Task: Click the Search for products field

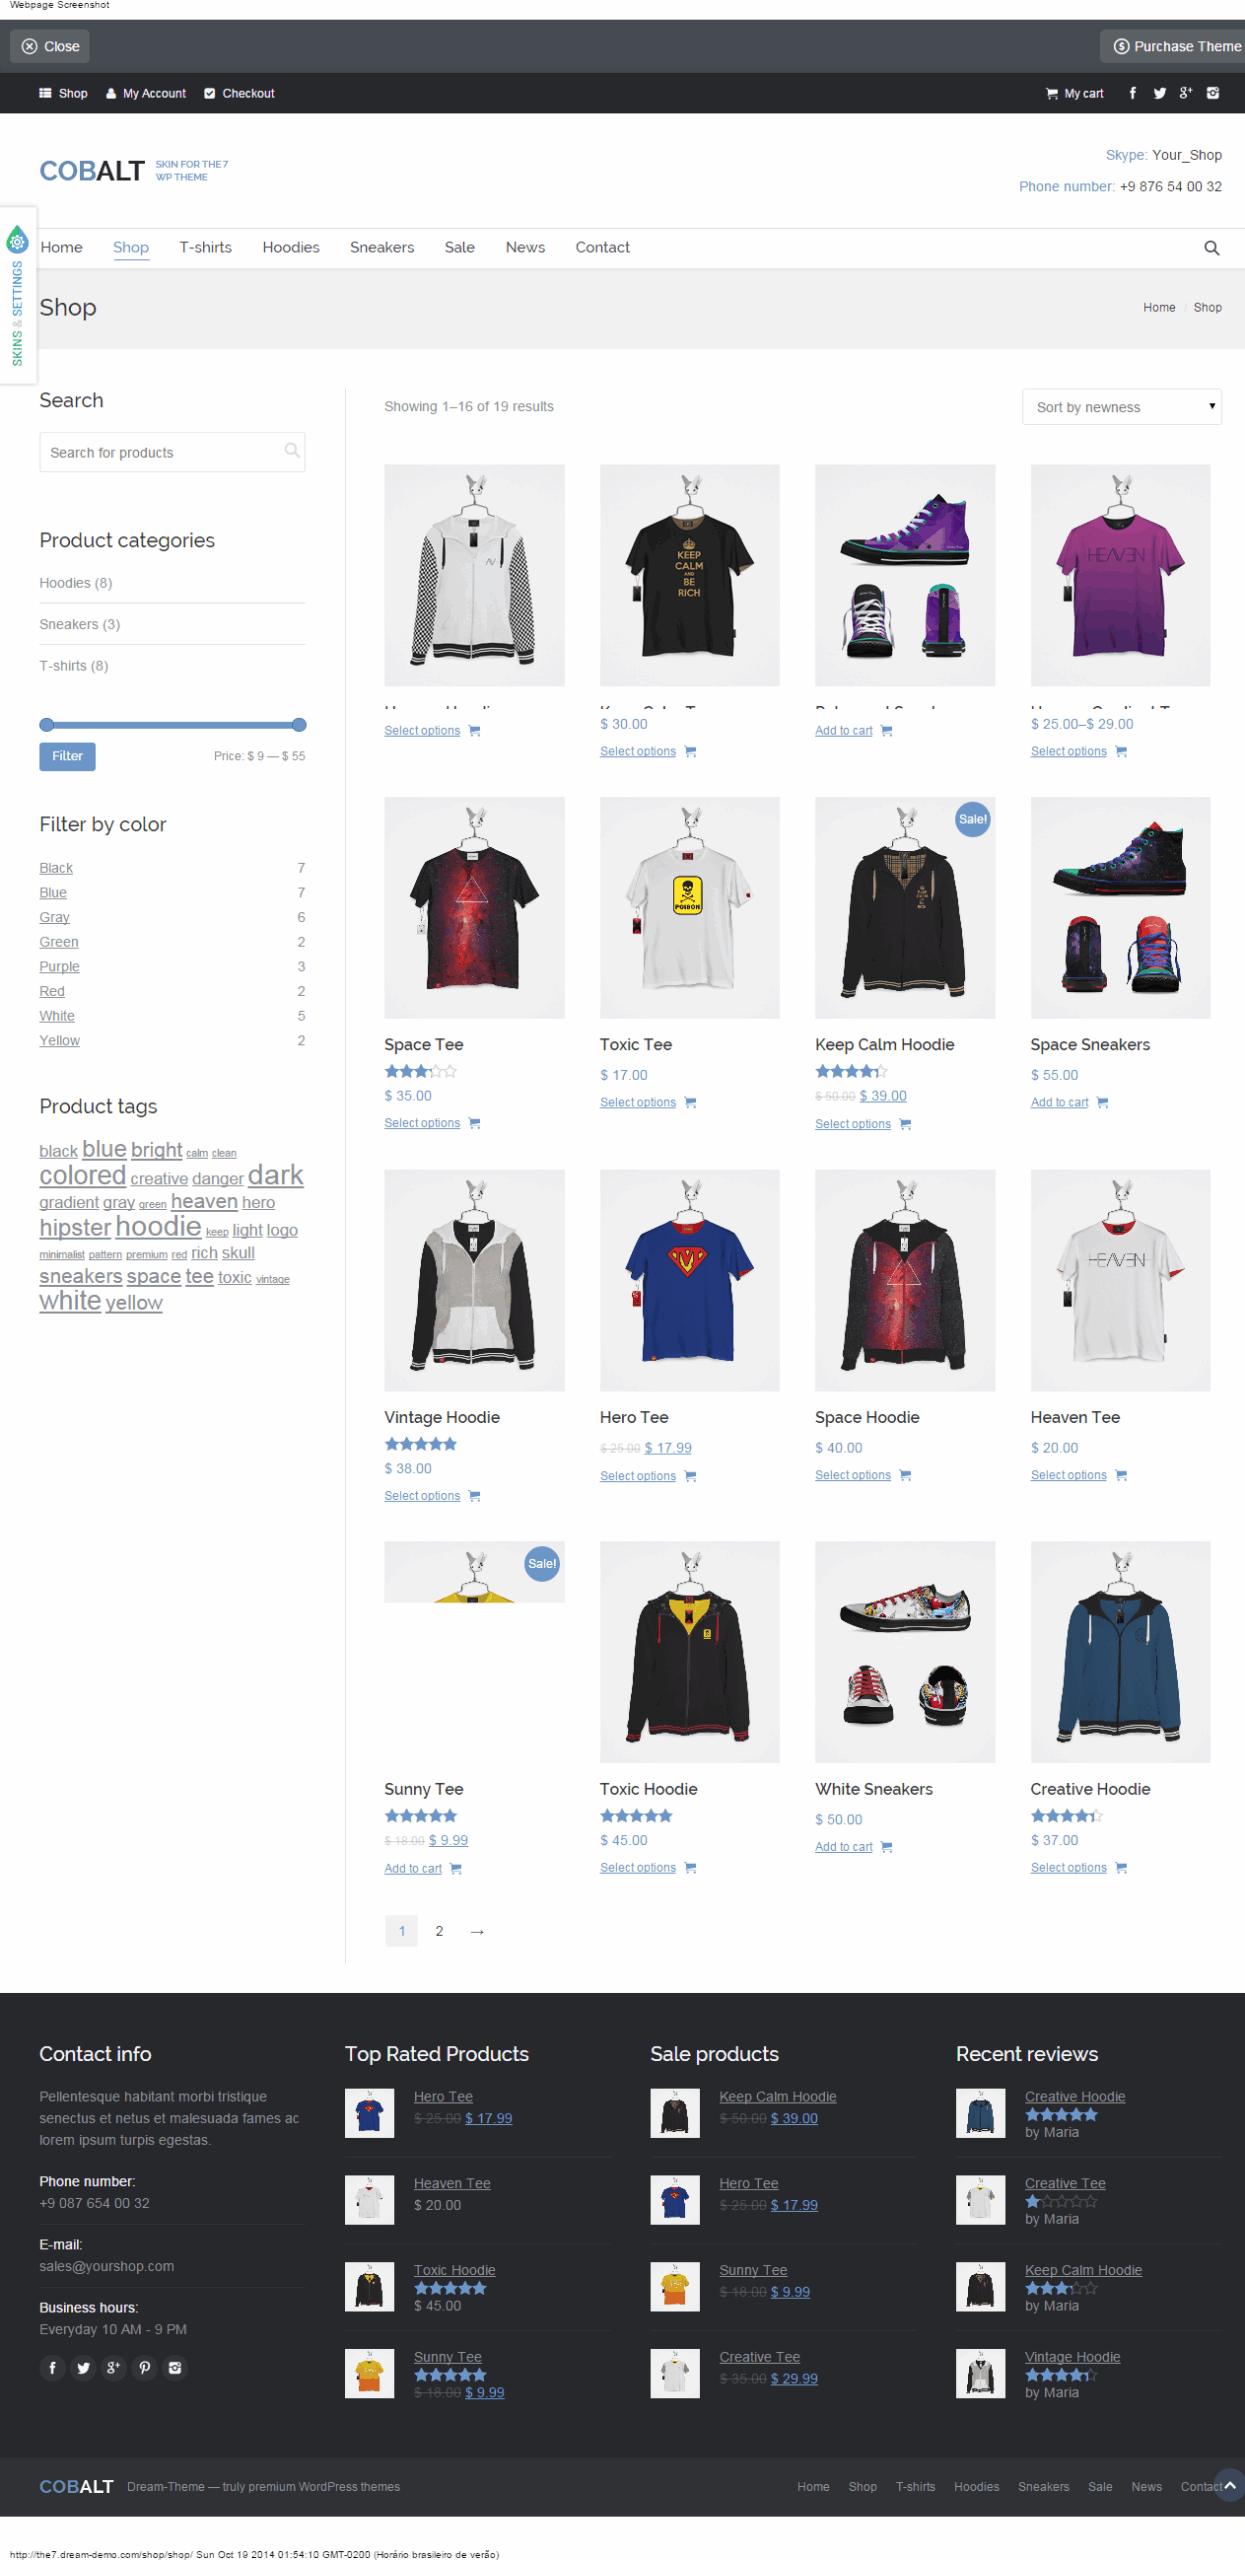Action: [172, 452]
